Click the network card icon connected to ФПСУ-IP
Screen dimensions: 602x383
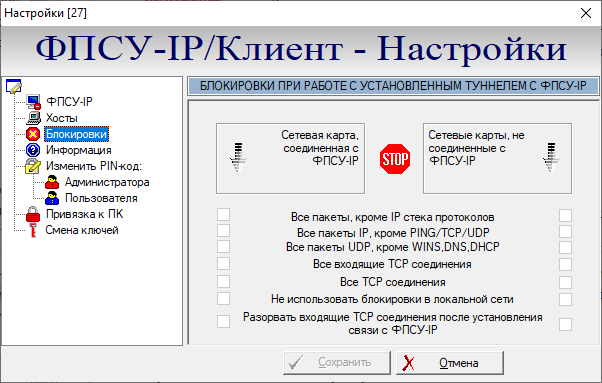point(238,157)
